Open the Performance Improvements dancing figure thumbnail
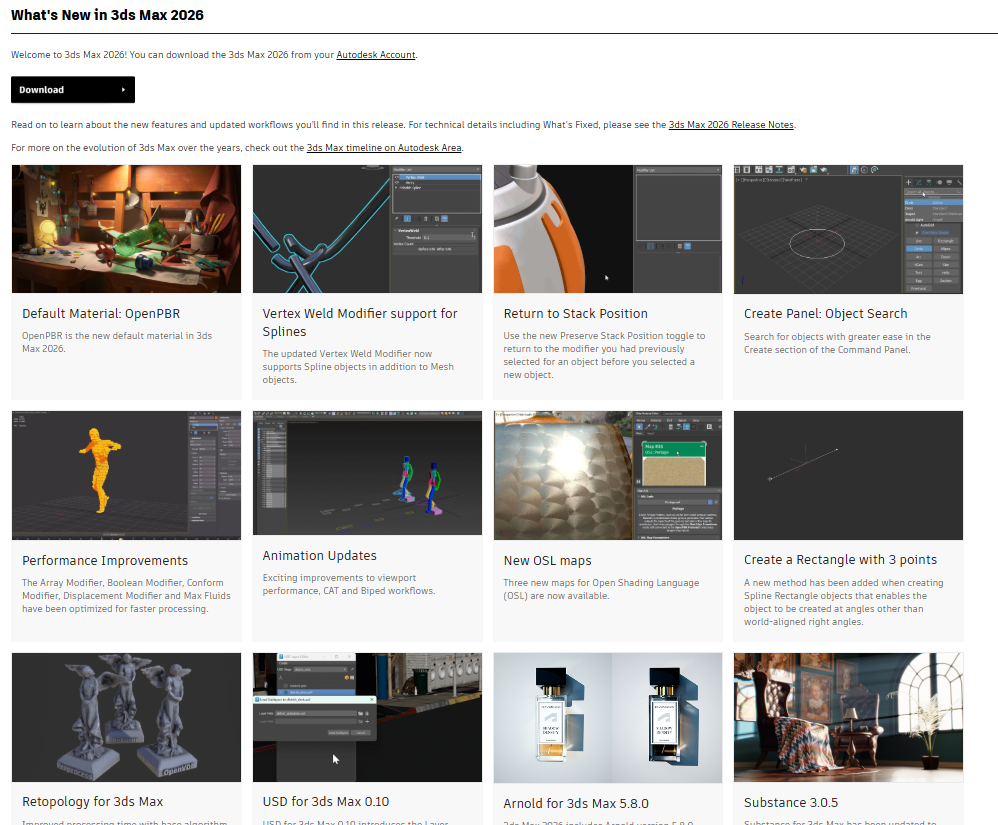Screen dimensions: 998x825 (x=126, y=476)
